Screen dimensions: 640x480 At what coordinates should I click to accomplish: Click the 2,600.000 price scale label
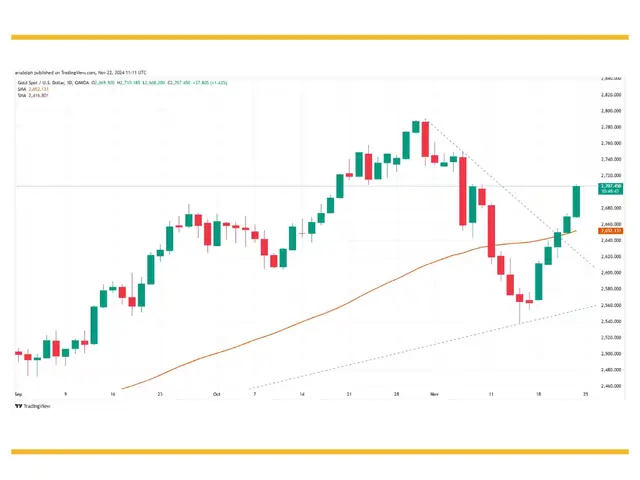(x=611, y=273)
